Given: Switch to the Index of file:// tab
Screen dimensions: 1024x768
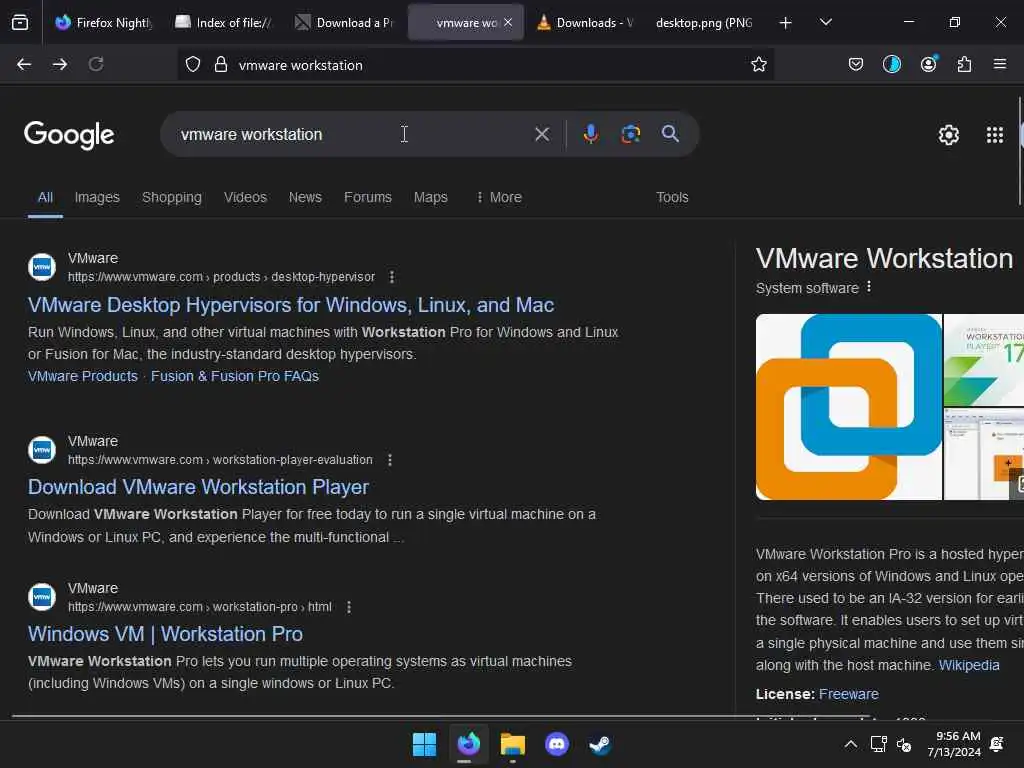Looking at the screenshot, I should coord(224,23).
